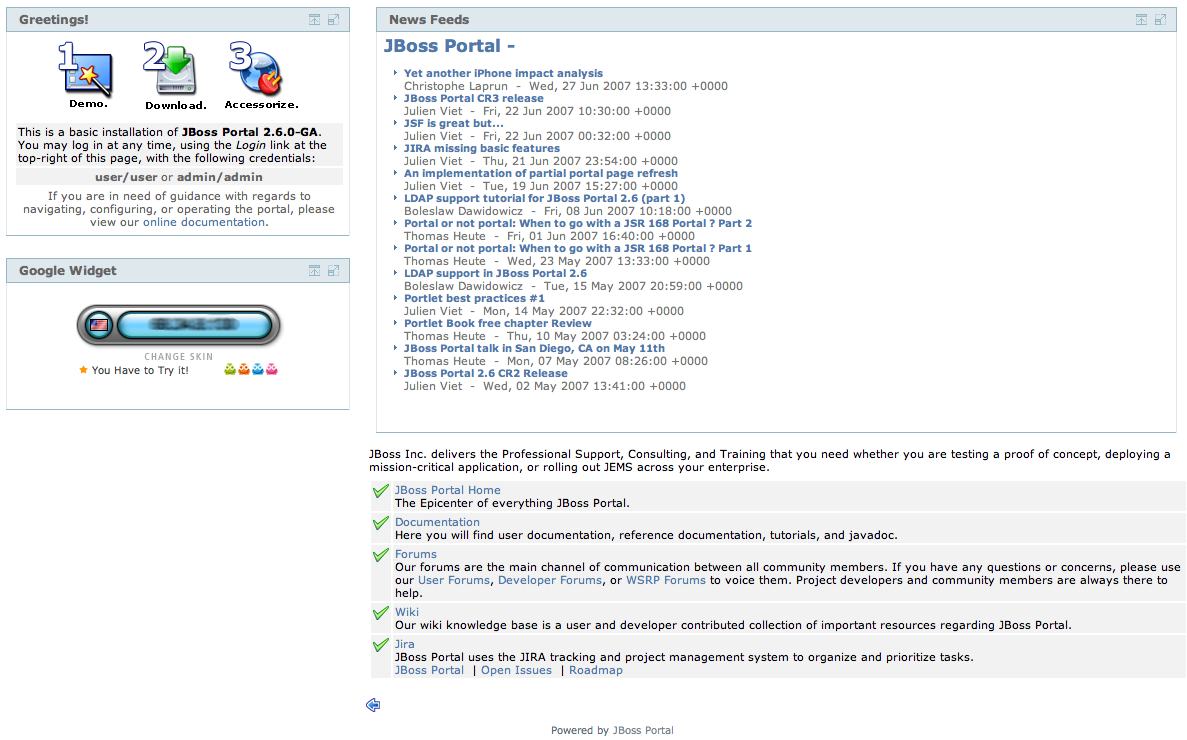This screenshot has width=1187, height=740.
Task: Click the blue back arrow icon
Action: pyautogui.click(x=373, y=705)
